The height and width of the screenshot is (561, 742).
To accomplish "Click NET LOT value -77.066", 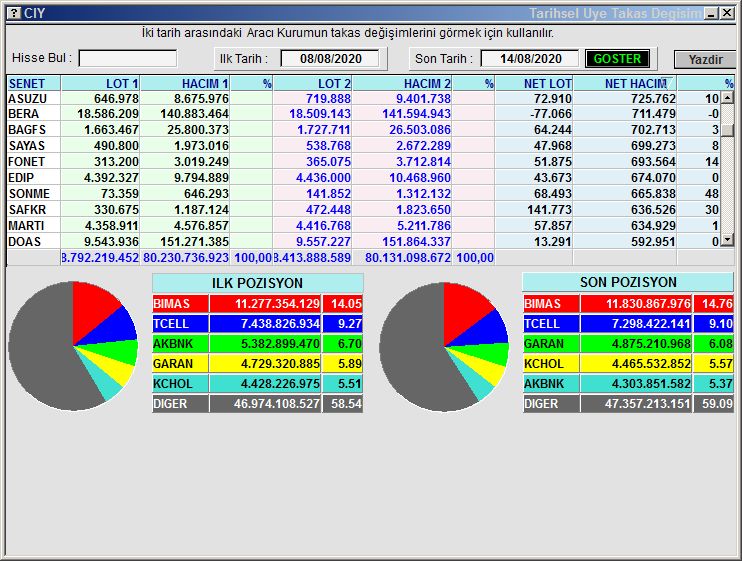I will (550, 114).
